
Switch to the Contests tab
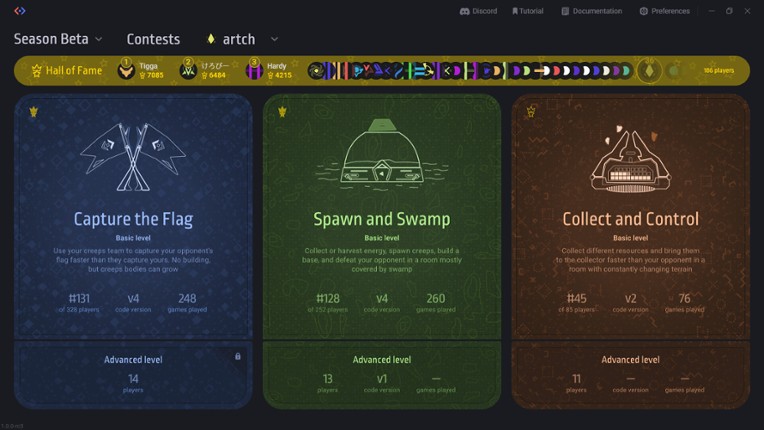pyautogui.click(x=153, y=39)
